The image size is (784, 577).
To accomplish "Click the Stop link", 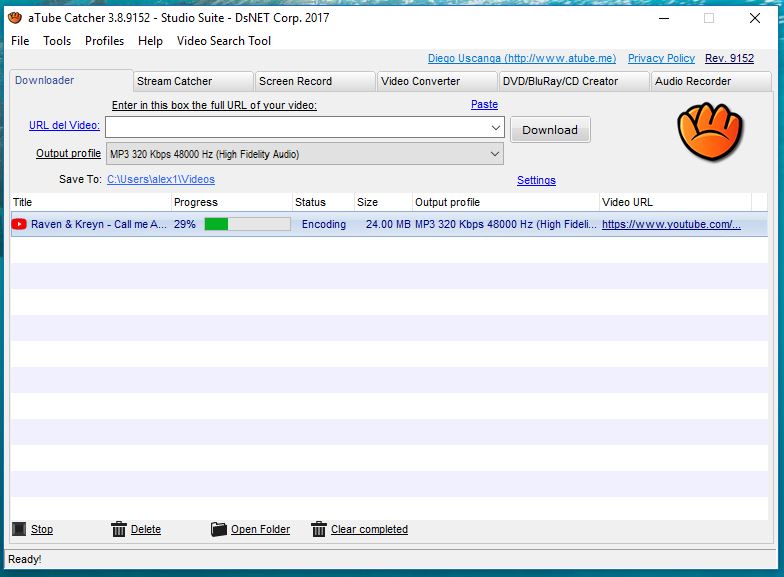I will [x=42, y=529].
